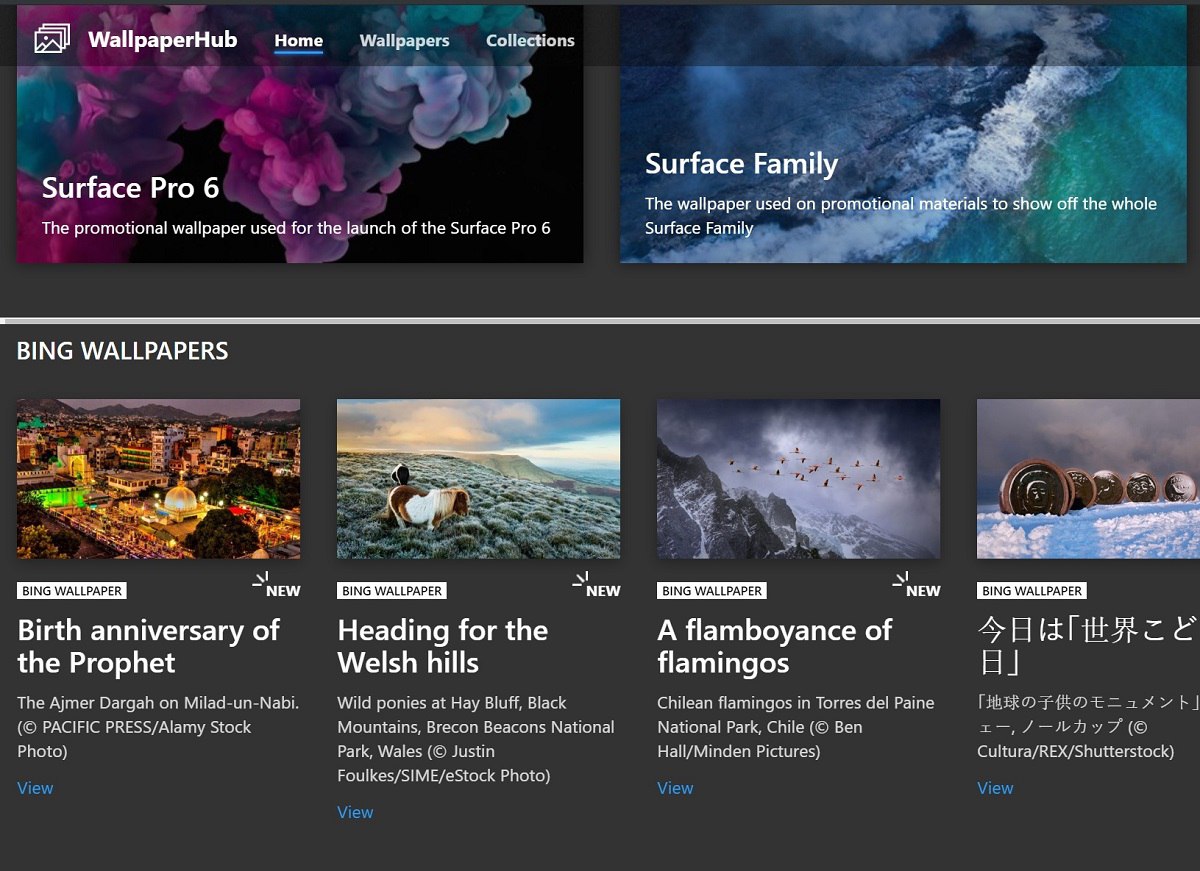
Task: Click the Ajmer Dargah description text
Action: pos(158,727)
